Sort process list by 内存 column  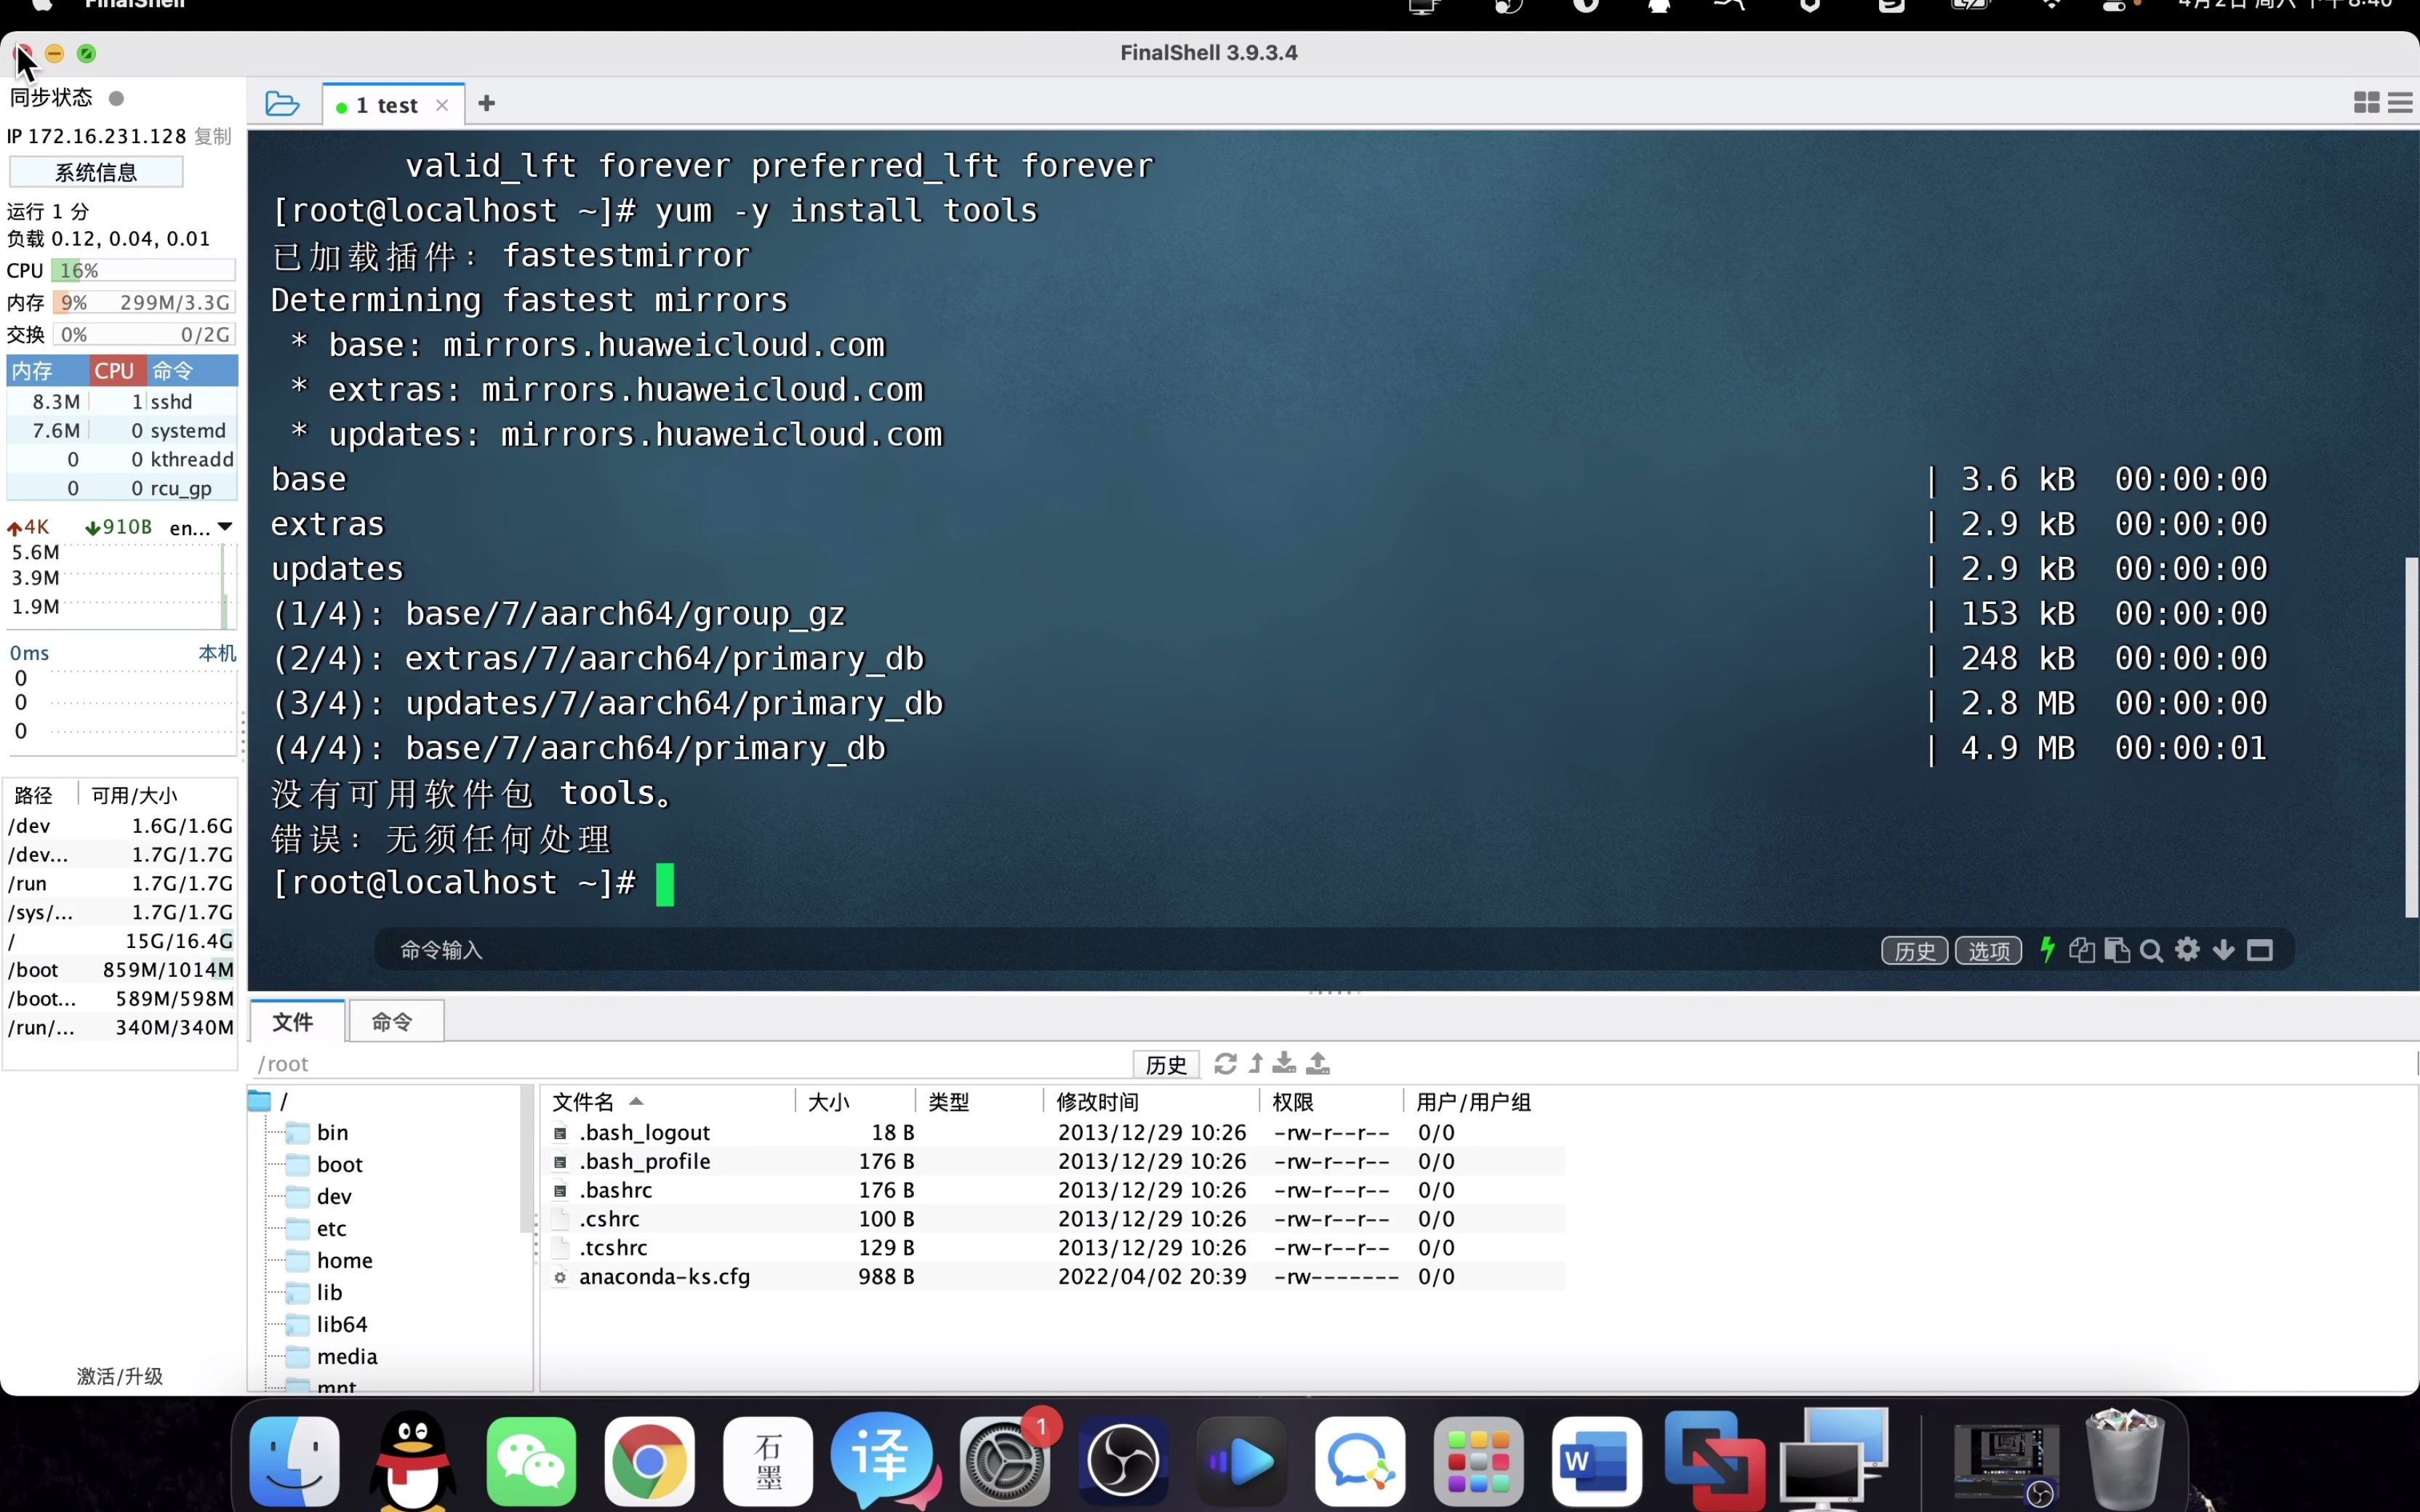[x=32, y=371]
